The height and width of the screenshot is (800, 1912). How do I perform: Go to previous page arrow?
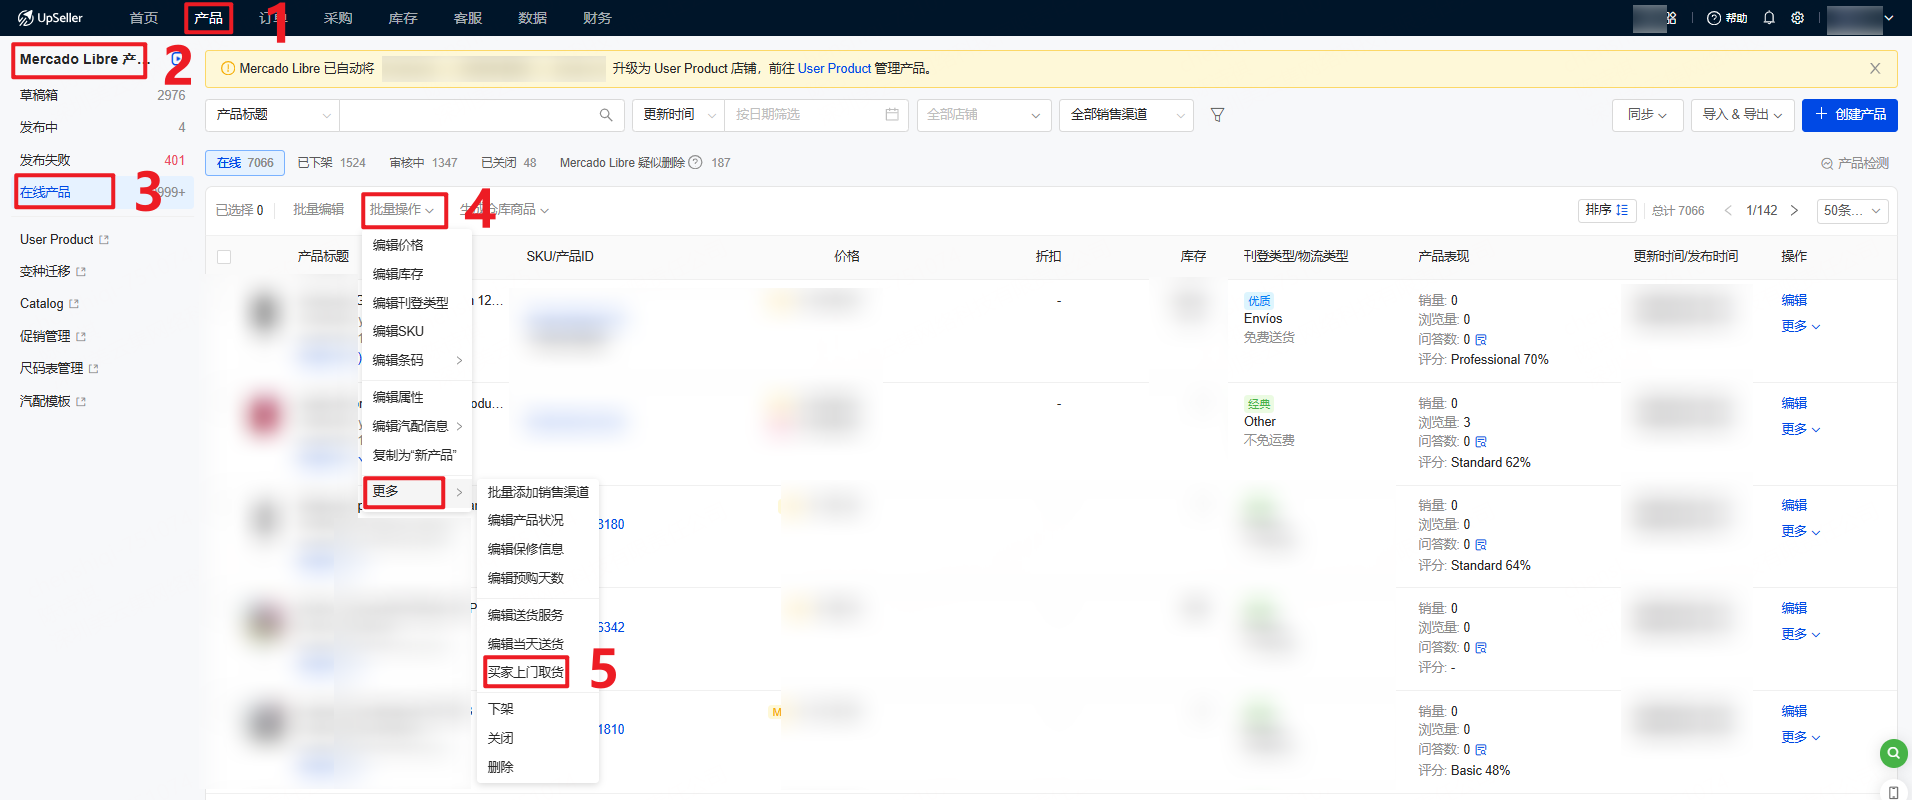(1728, 210)
